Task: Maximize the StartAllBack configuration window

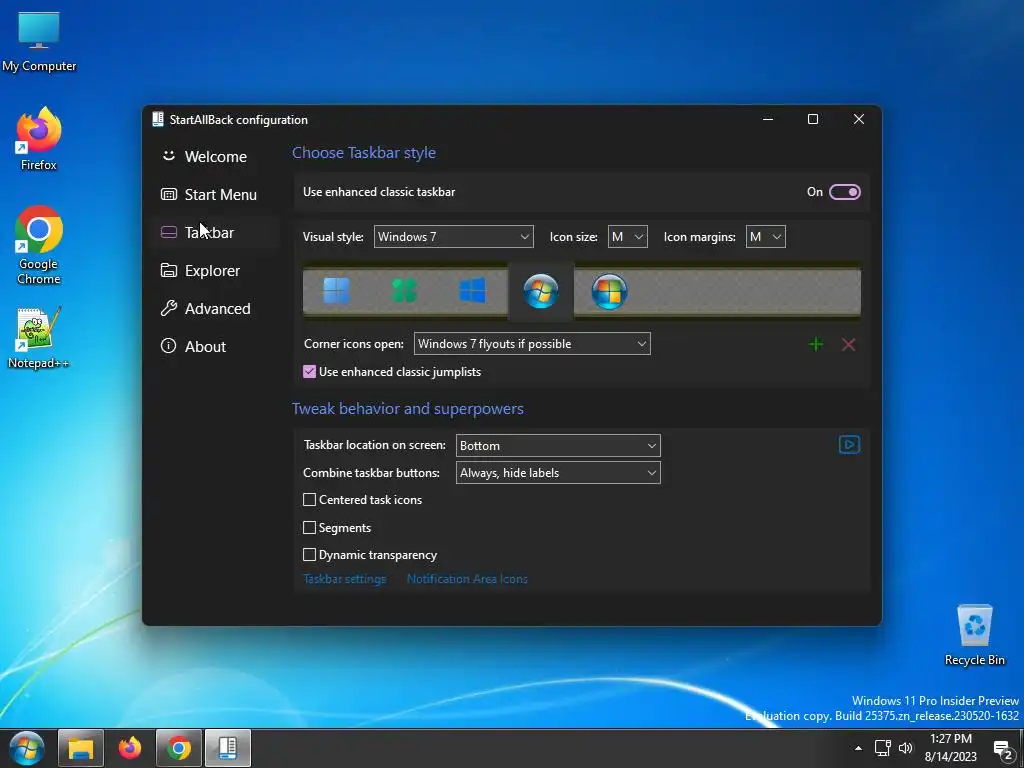Action: [813, 119]
